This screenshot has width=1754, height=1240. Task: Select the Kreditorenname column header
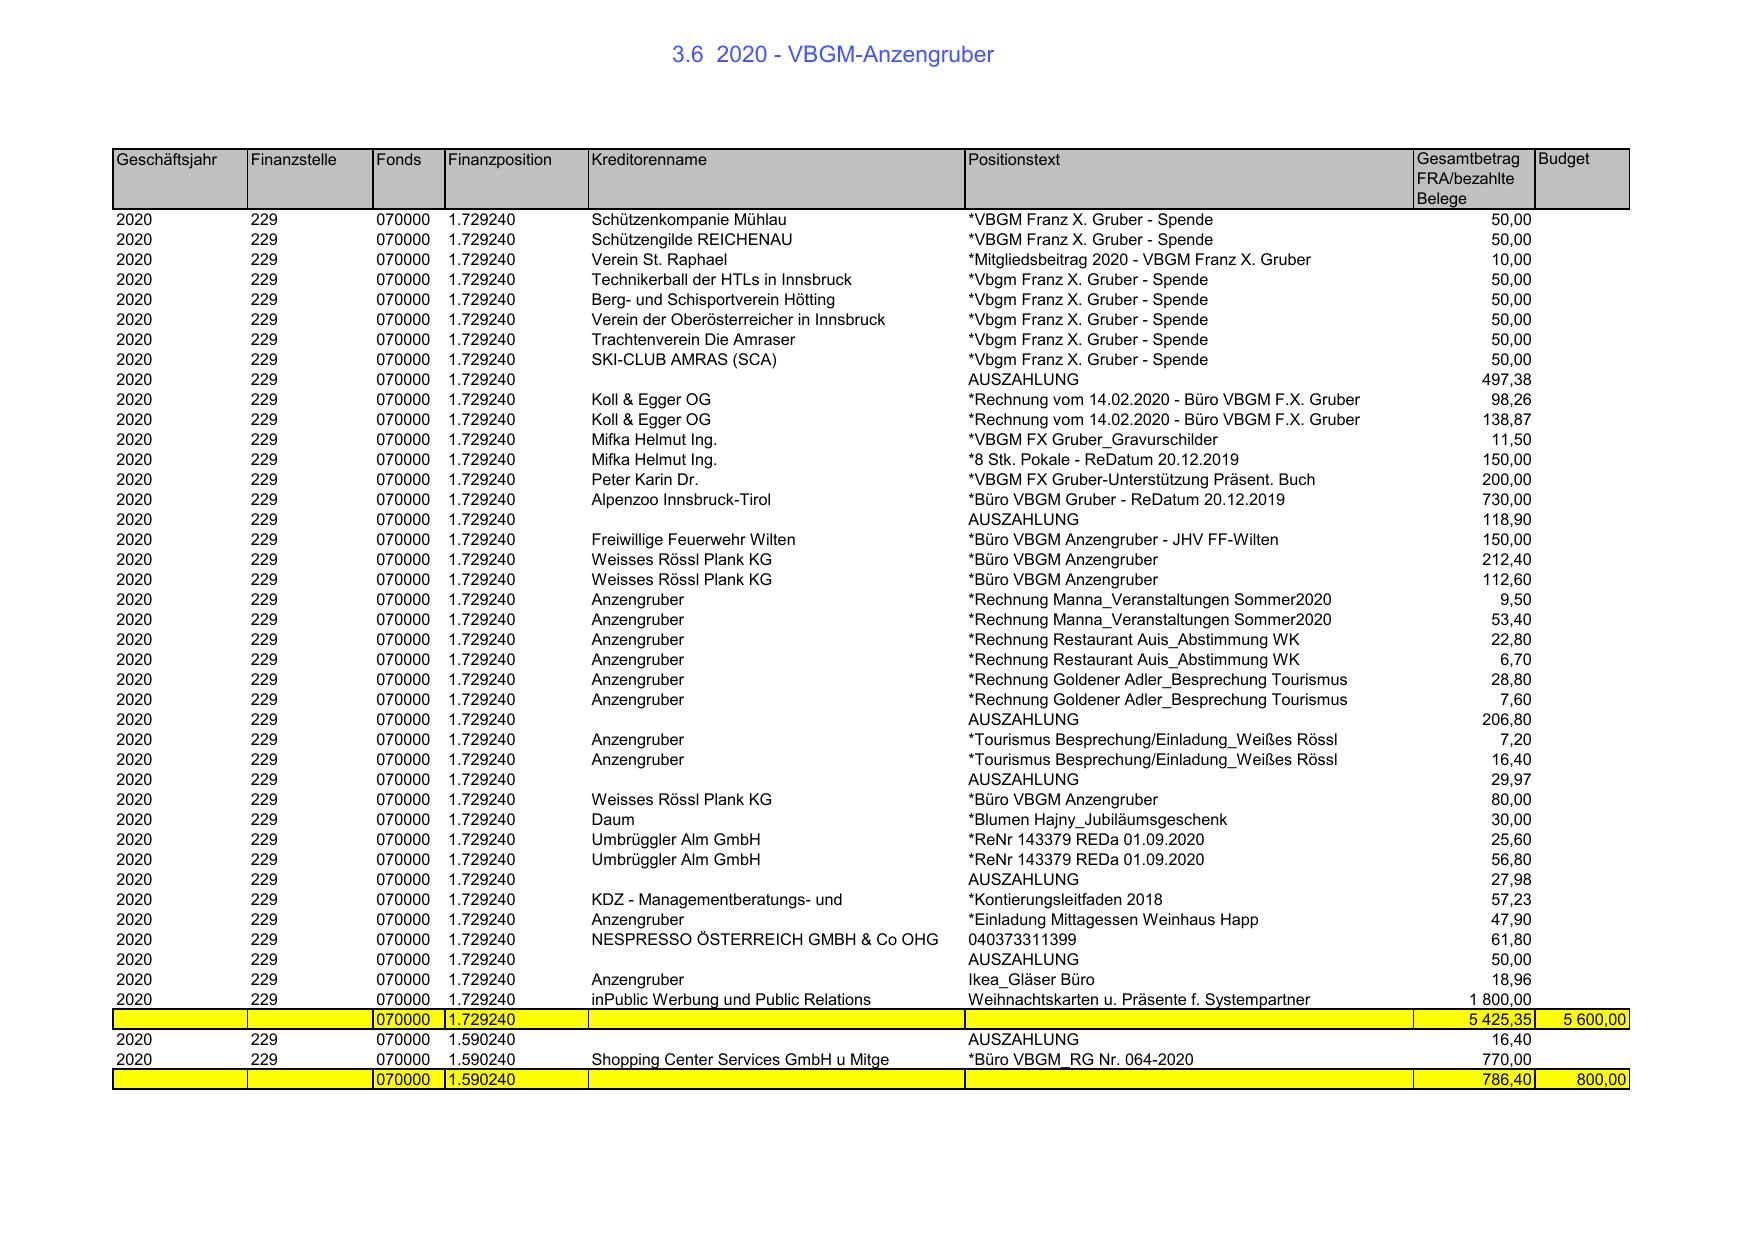[x=648, y=160]
